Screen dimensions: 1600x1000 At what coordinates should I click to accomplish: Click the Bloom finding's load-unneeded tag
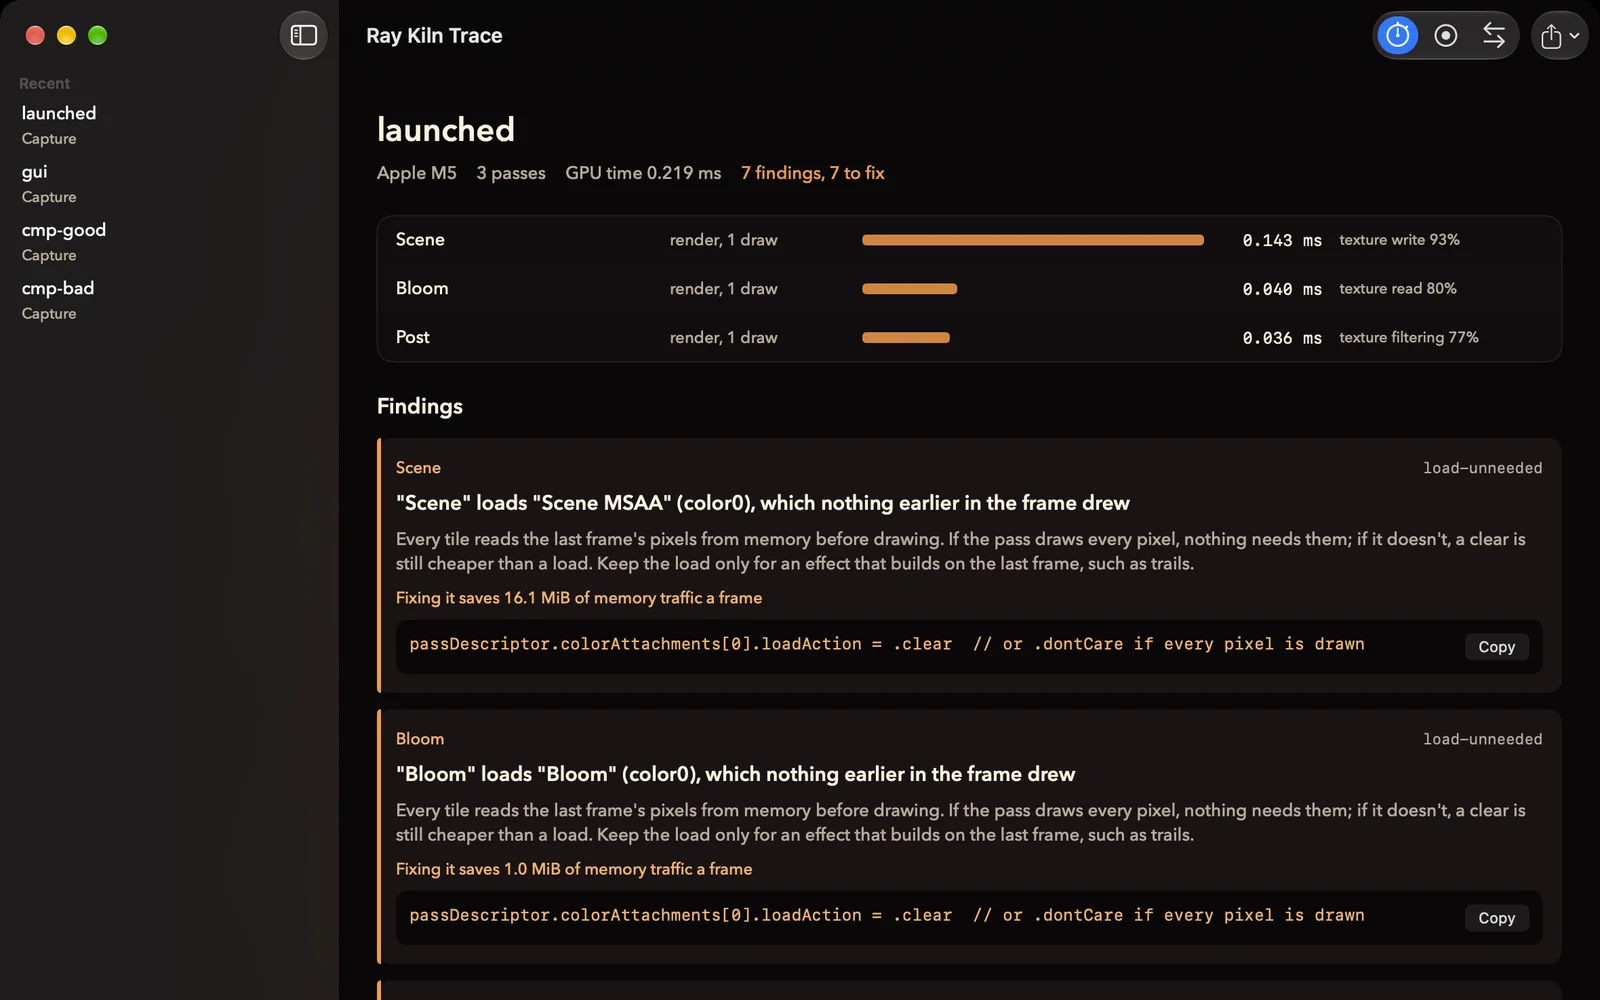click(1482, 739)
